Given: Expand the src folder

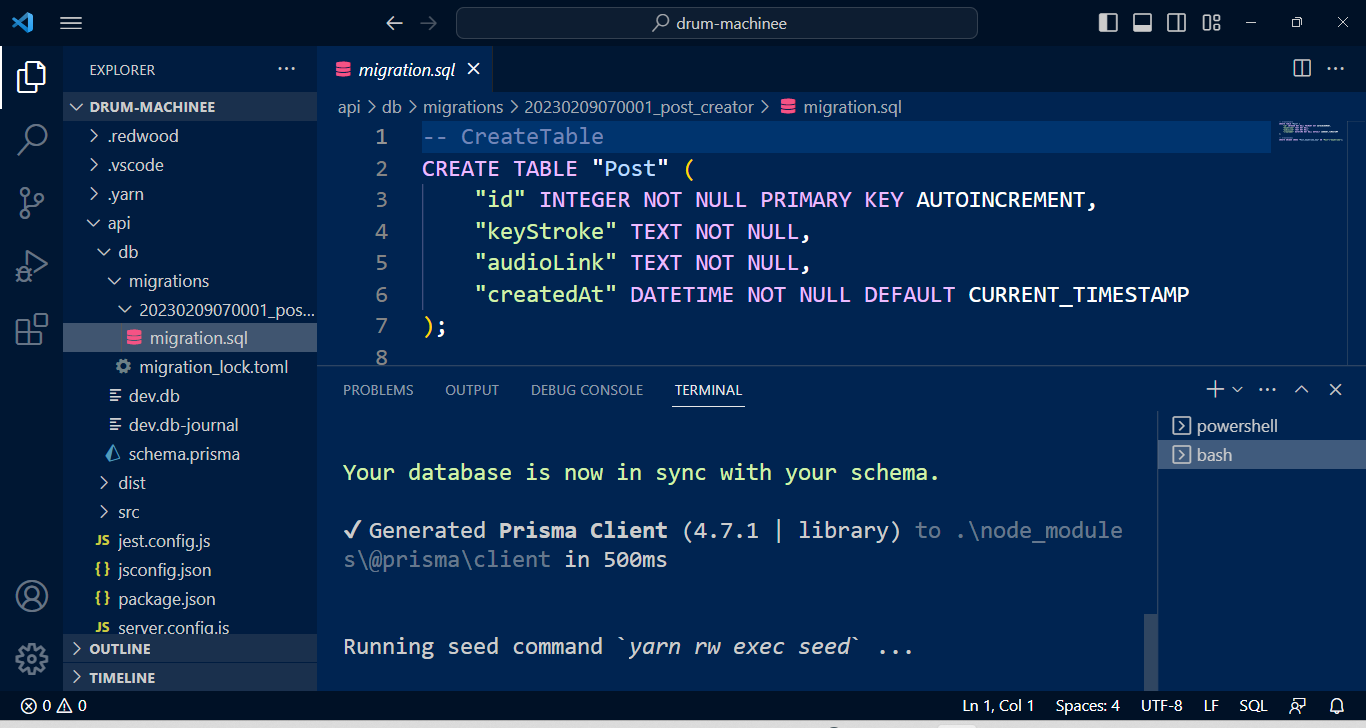Looking at the screenshot, I should click(190, 512).
